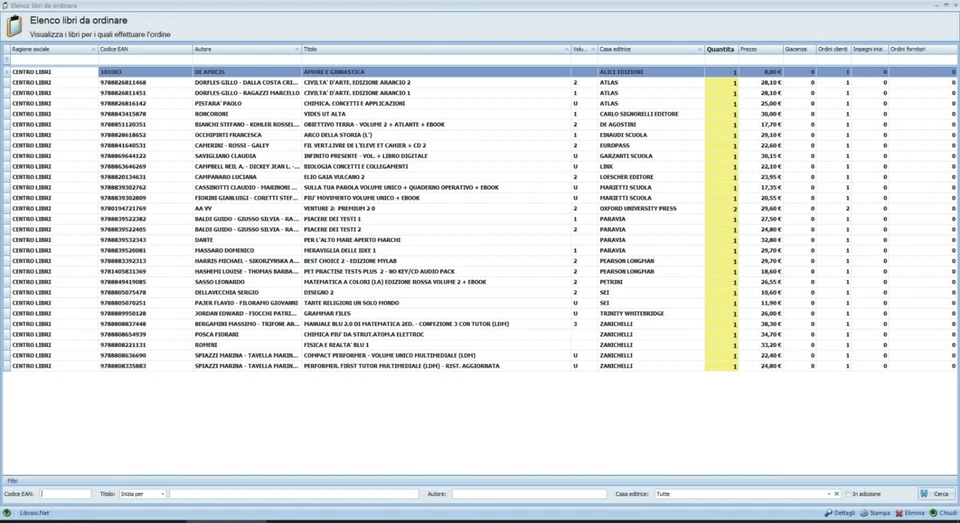The image size is (960, 523).
Task: Select PET PRACTISE TESTS PLUS 2 title
Action: (x=435, y=271)
